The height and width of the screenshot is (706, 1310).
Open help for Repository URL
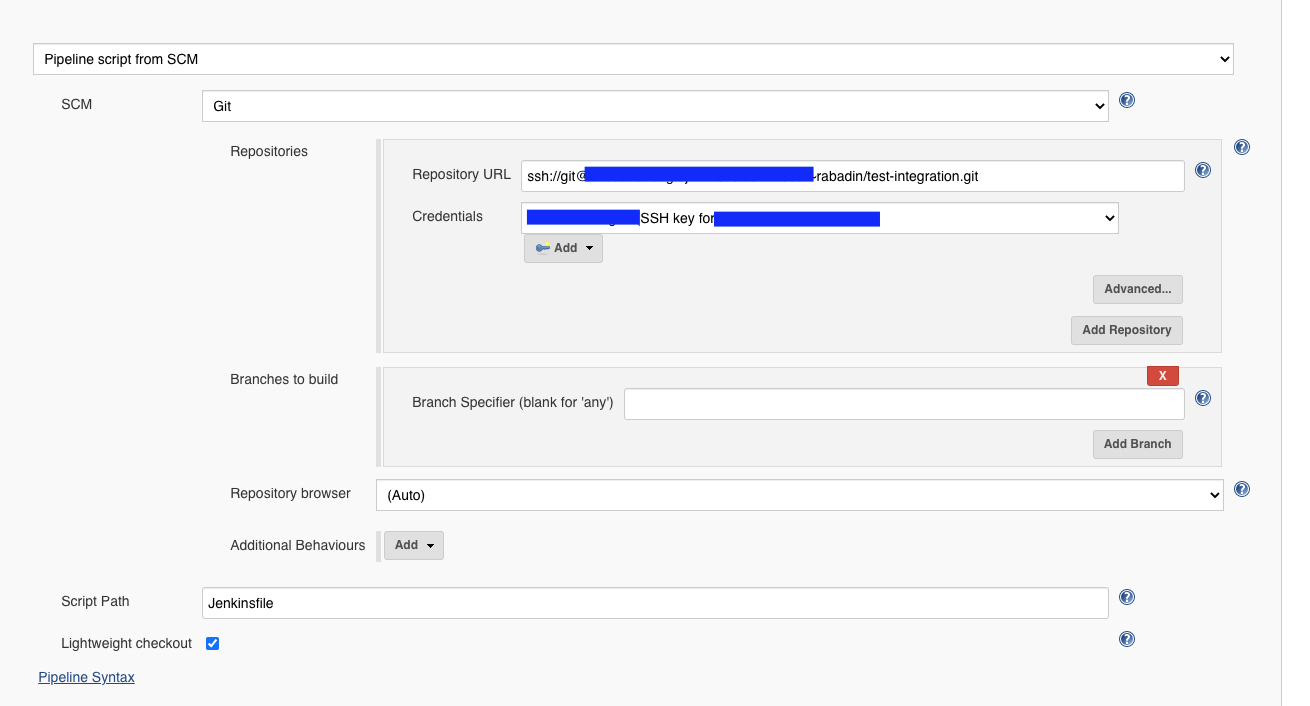pyautogui.click(x=1202, y=170)
